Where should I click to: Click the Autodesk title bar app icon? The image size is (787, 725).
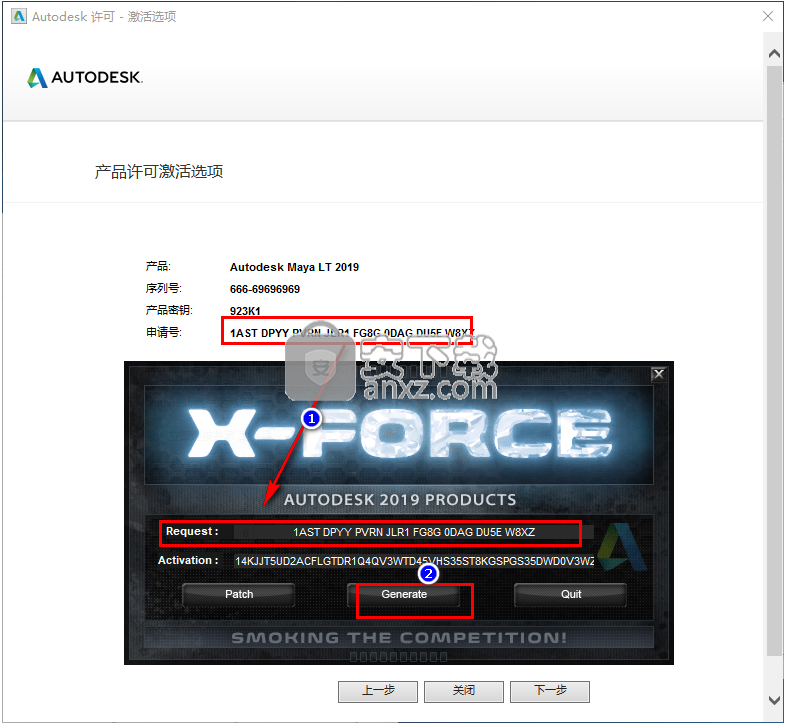coord(19,16)
